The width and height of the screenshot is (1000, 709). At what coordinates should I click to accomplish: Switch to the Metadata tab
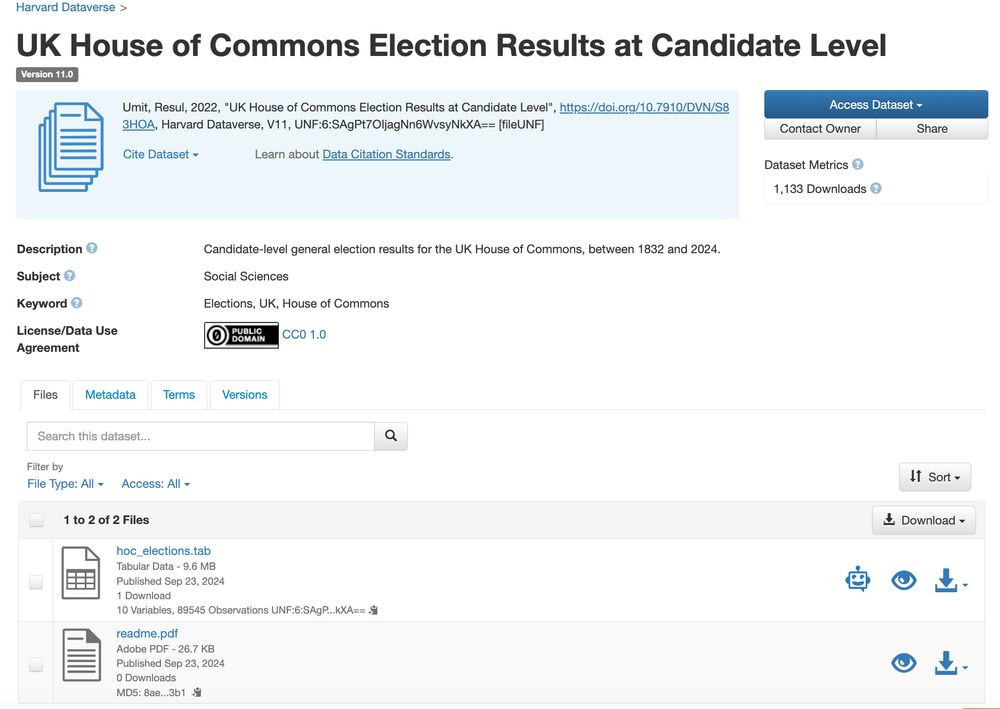click(110, 395)
